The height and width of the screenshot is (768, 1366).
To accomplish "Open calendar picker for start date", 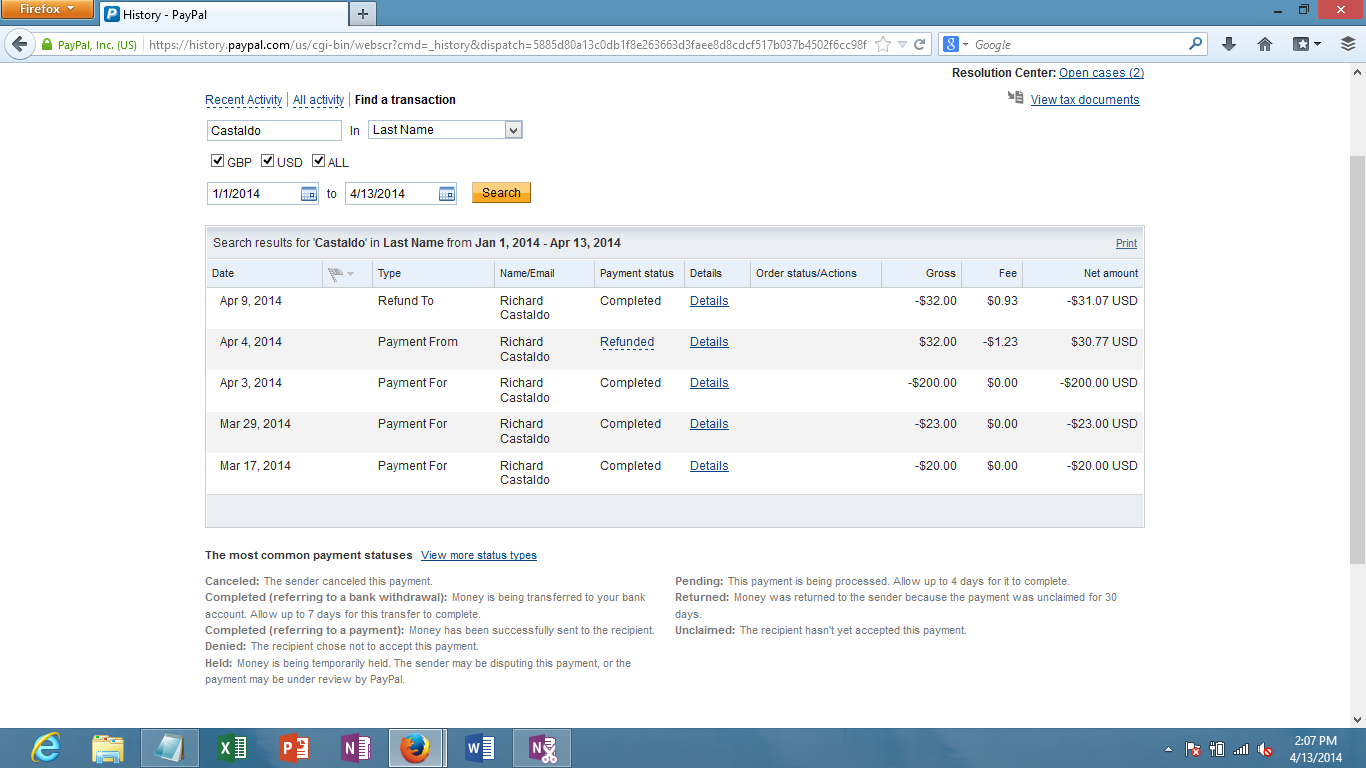I will [x=309, y=194].
